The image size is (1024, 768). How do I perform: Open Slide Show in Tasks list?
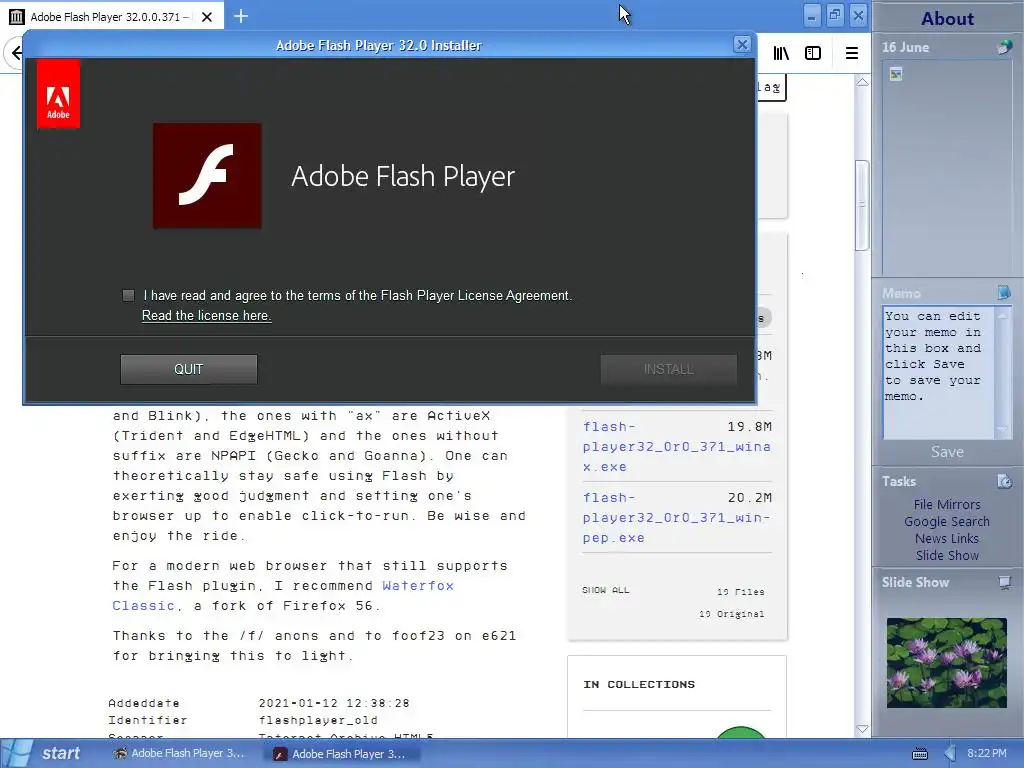click(947, 556)
